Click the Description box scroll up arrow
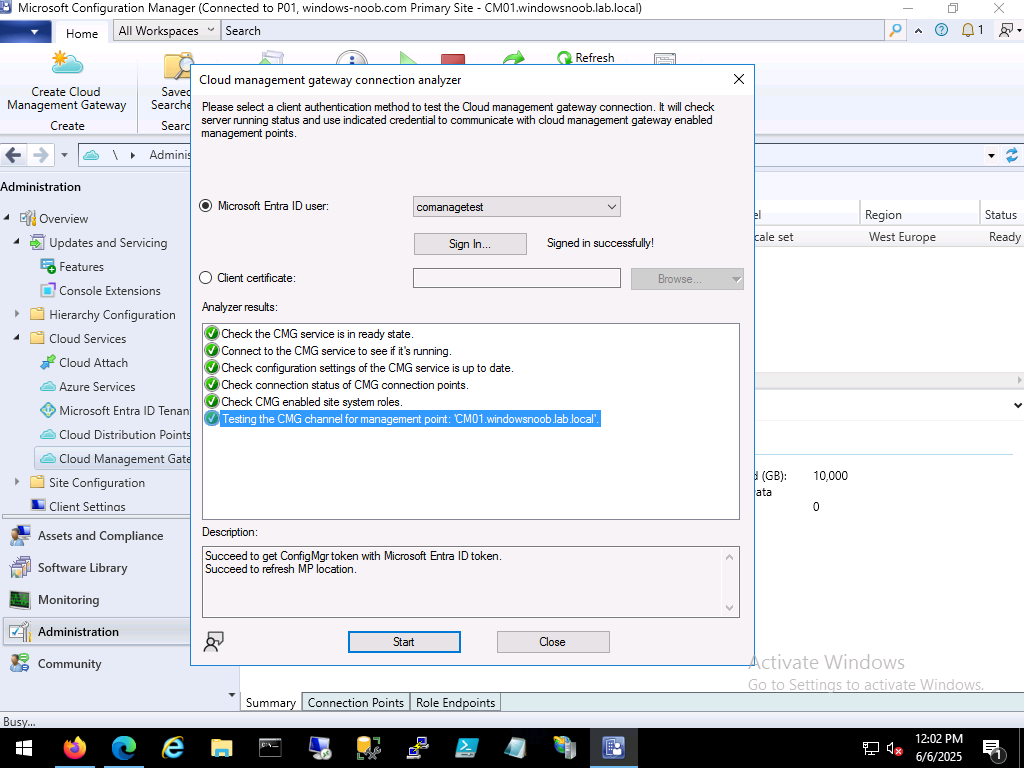1024x768 pixels. [x=729, y=557]
